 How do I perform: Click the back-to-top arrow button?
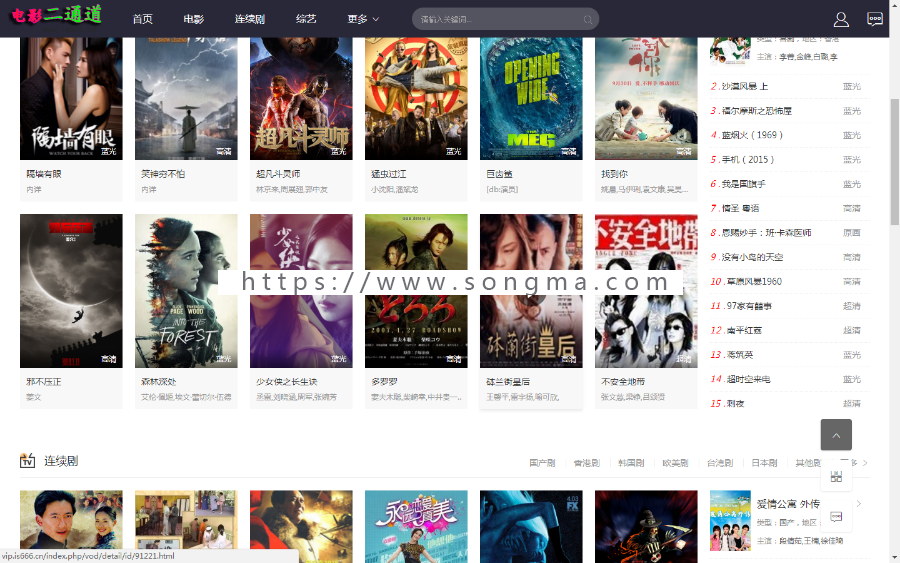point(836,434)
